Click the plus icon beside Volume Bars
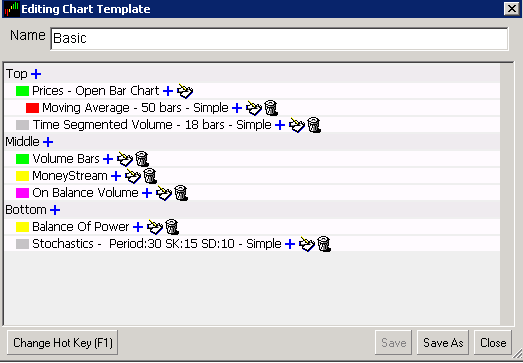523x363 pixels. 108,159
